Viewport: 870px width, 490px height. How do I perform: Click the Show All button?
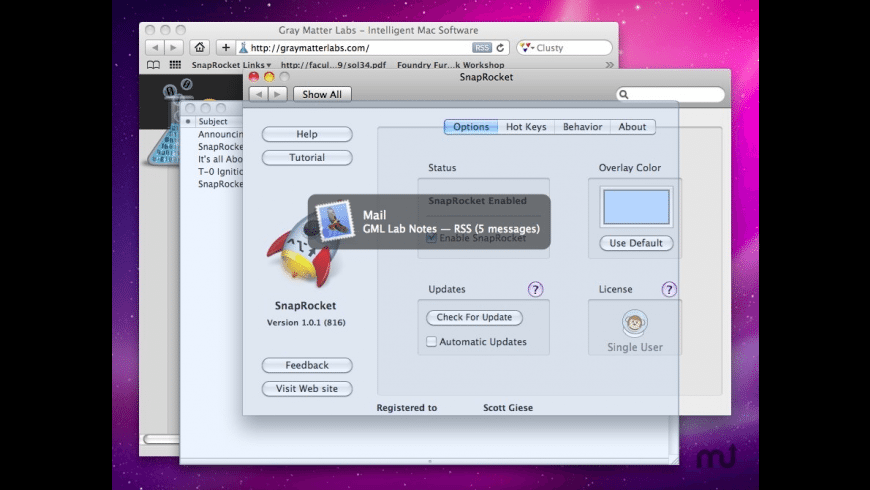[x=322, y=94]
